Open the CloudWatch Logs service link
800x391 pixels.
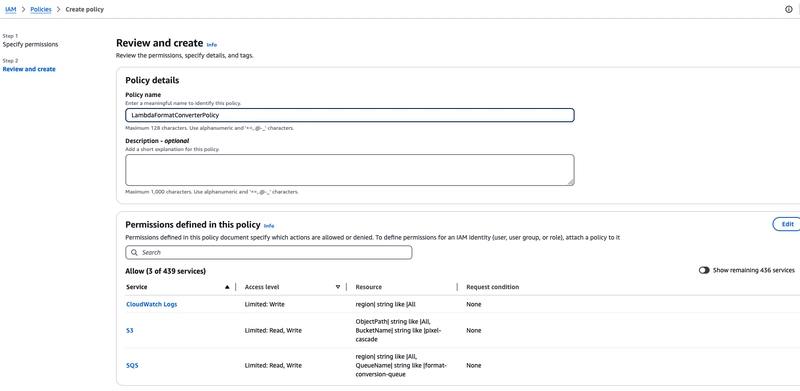pyautogui.click(x=152, y=304)
